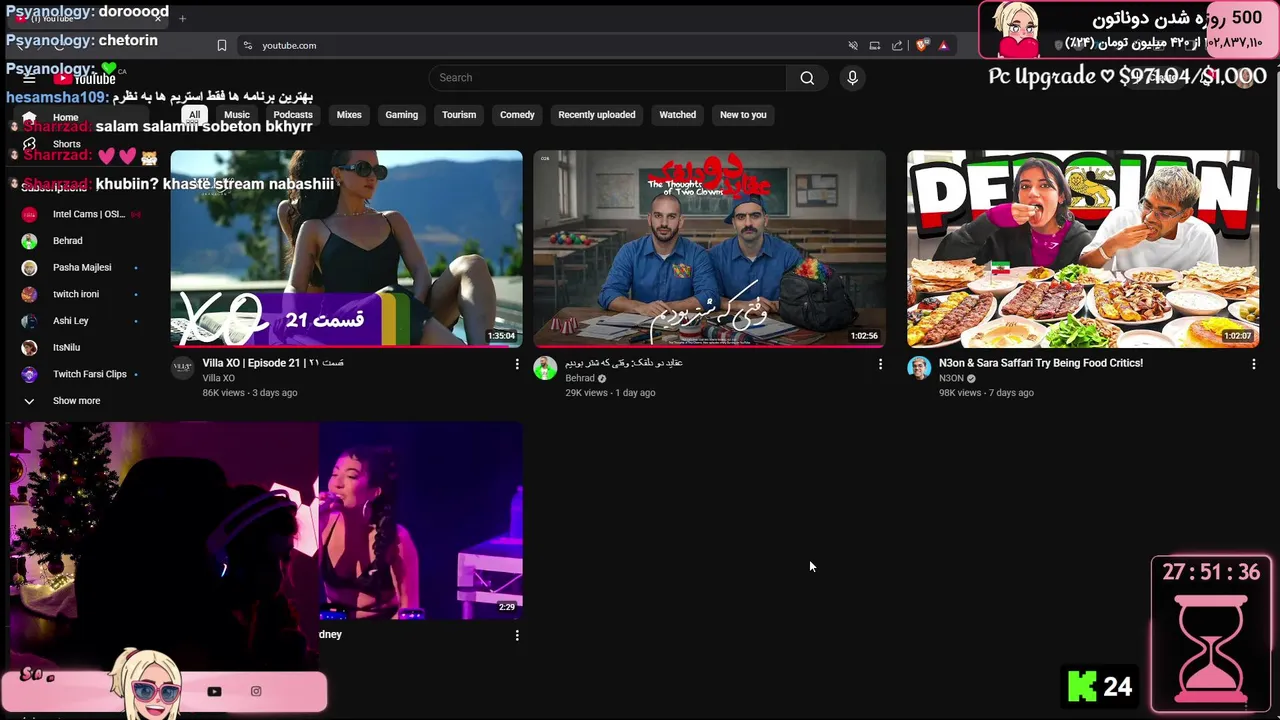This screenshot has height=720, width=1280.
Task: Select the New to you chip
Action: click(x=743, y=115)
